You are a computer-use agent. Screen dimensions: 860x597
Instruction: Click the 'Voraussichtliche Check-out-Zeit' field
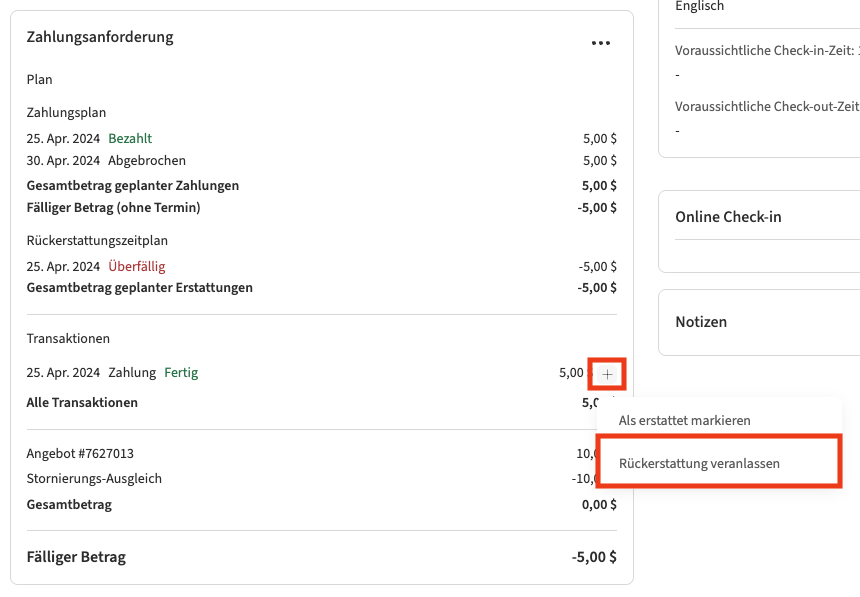coord(766,106)
